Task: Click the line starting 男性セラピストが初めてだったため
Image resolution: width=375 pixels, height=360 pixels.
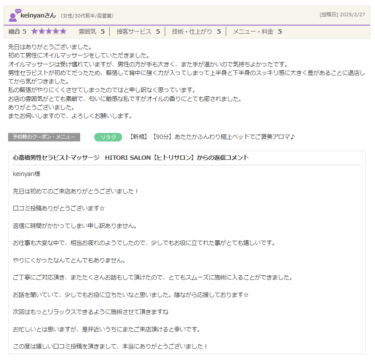Action: point(187,77)
